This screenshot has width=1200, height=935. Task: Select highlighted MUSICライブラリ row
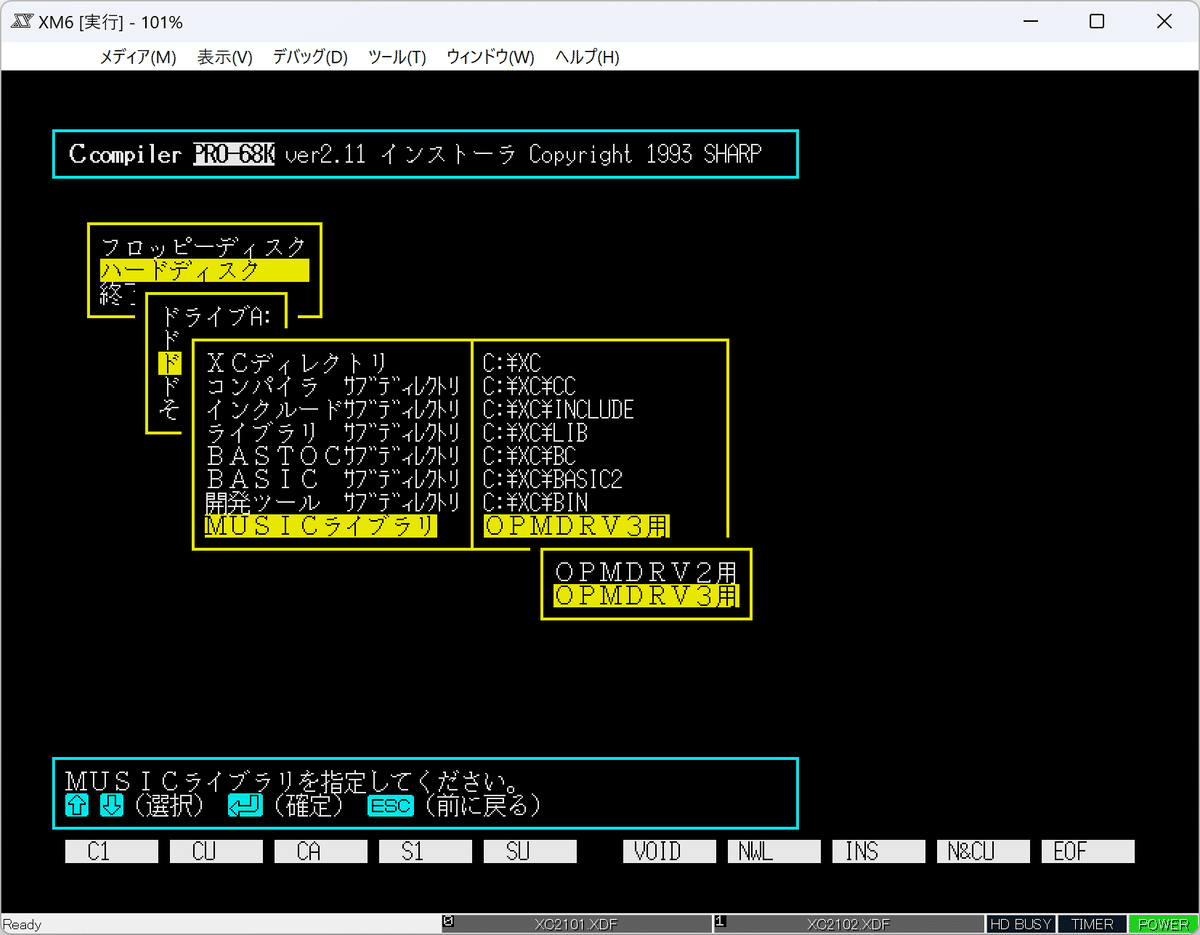click(x=321, y=526)
